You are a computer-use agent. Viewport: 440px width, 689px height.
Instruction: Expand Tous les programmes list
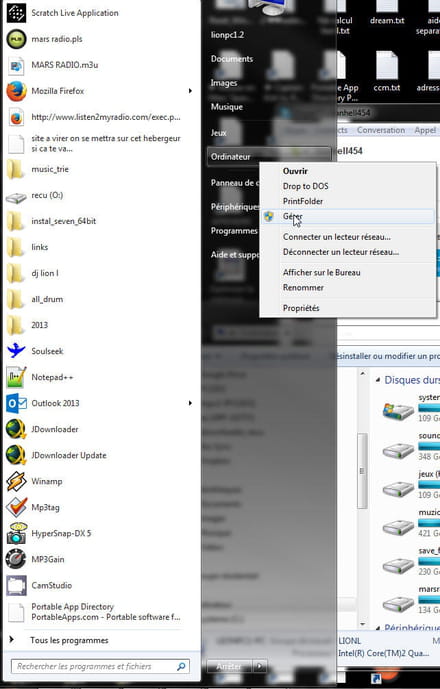tap(69, 640)
